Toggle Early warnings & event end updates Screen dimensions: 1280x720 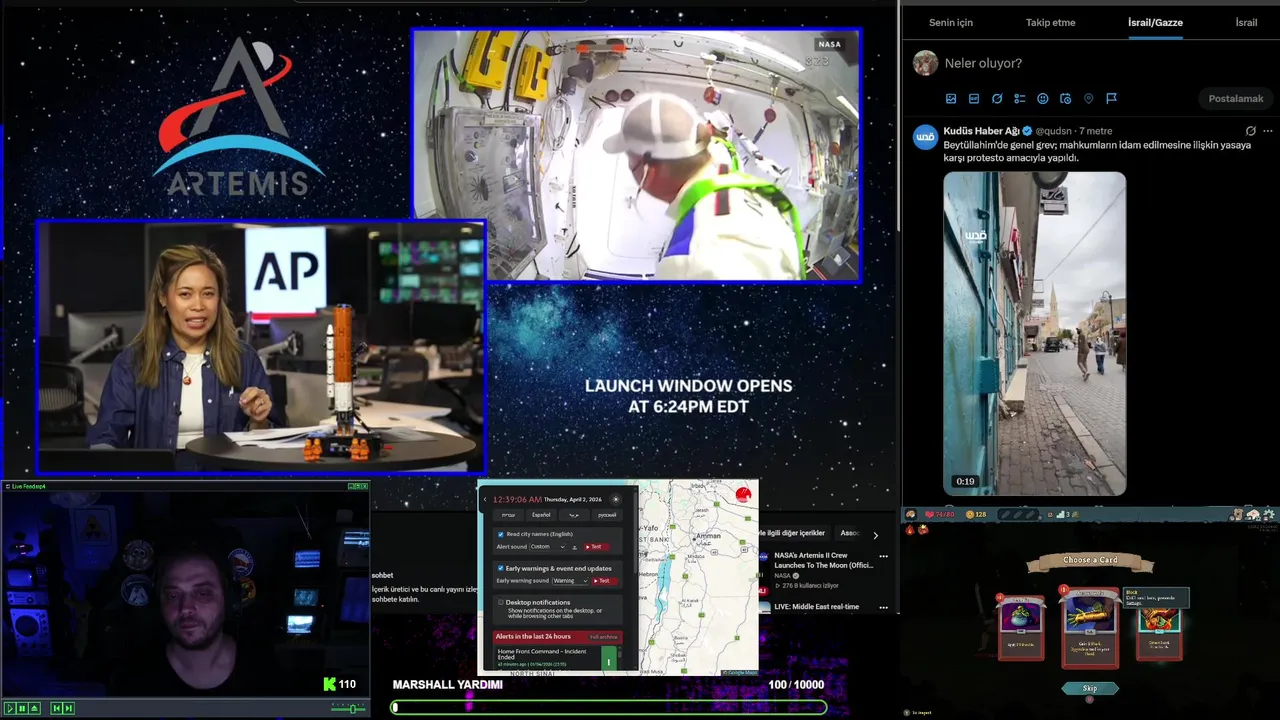pos(501,568)
